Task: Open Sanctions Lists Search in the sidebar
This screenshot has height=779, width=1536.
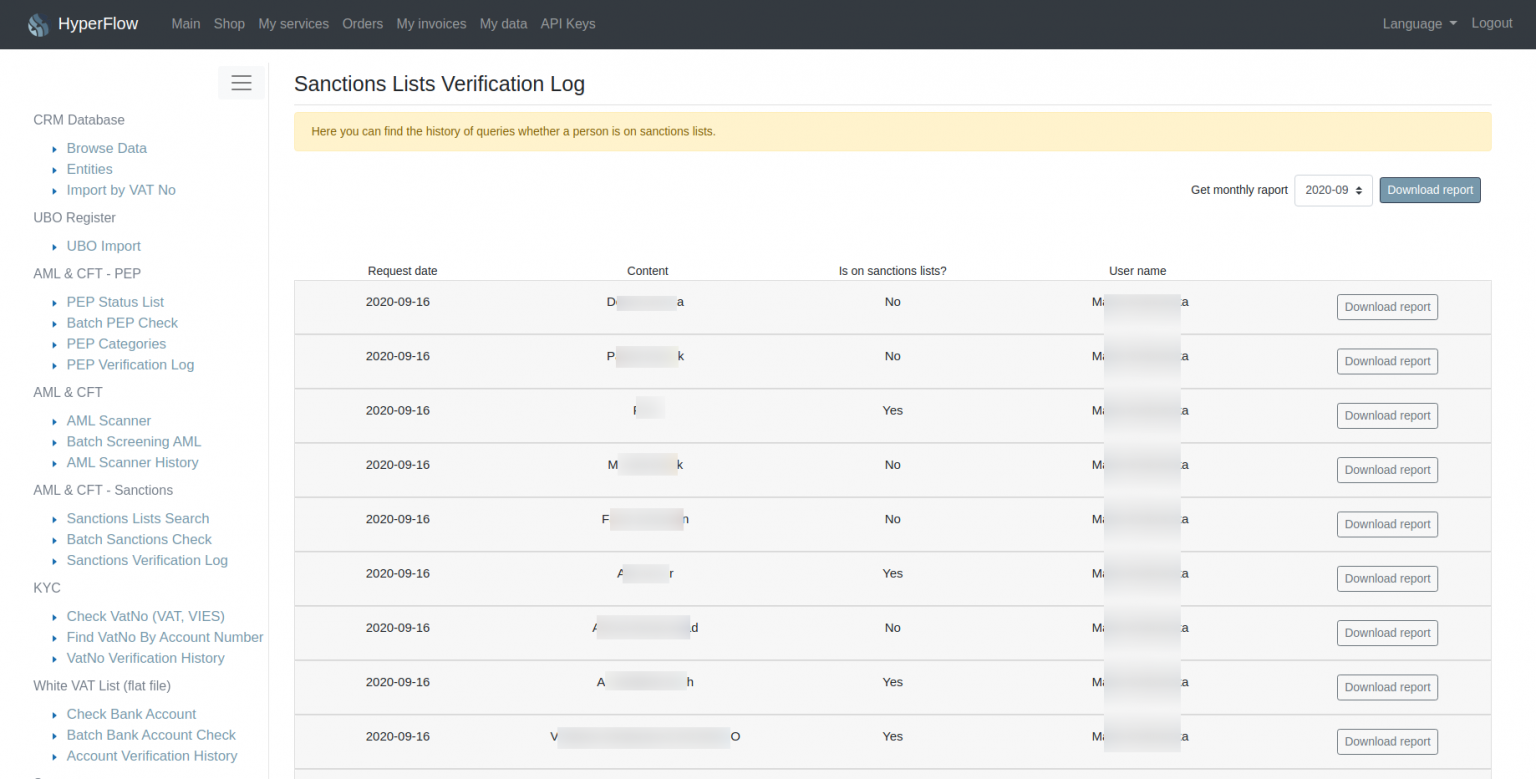Action: [137, 518]
